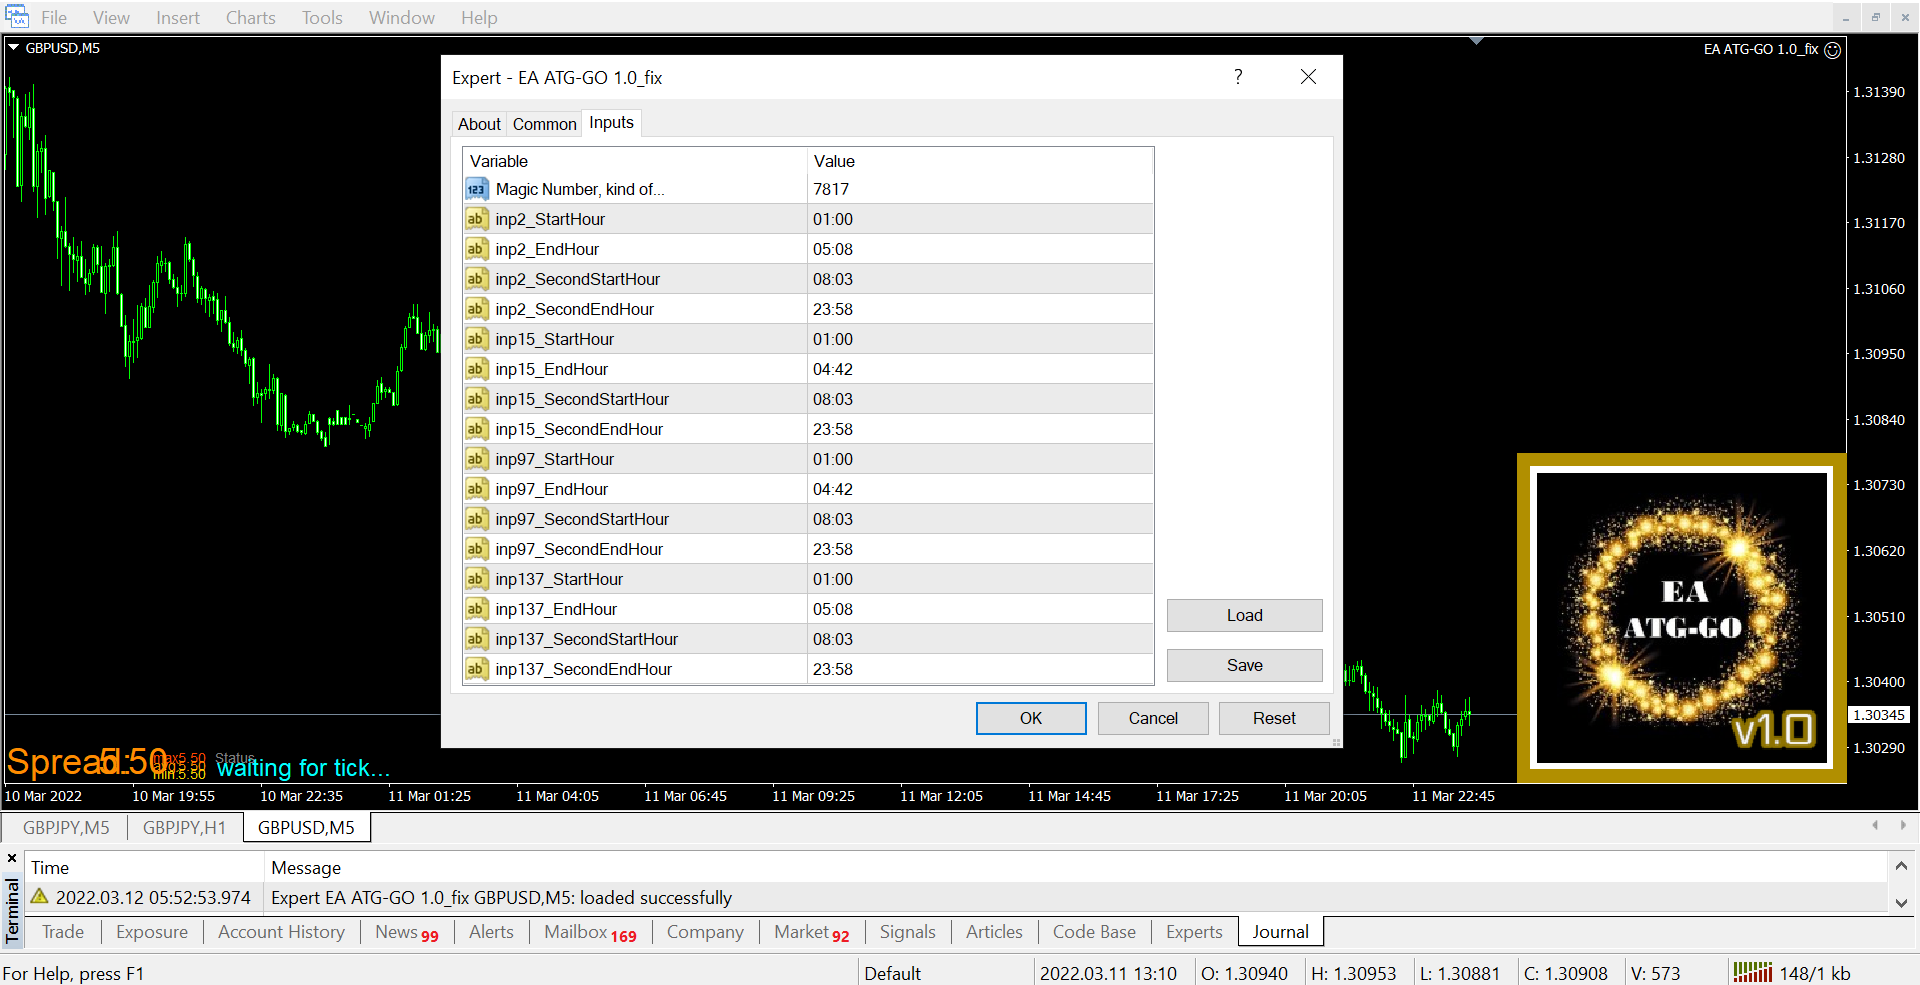Click the chart shift triangle marker at top
The image size is (1920, 985).
(x=1476, y=41)
